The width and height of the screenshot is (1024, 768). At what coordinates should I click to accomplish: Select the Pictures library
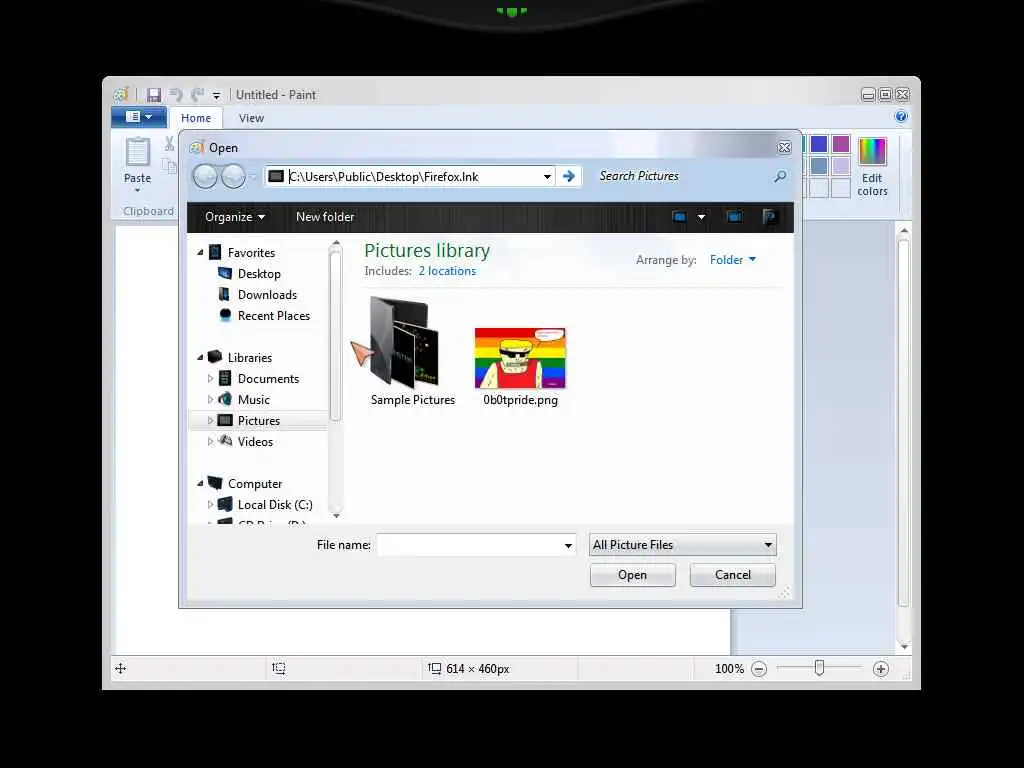[259, 421]
